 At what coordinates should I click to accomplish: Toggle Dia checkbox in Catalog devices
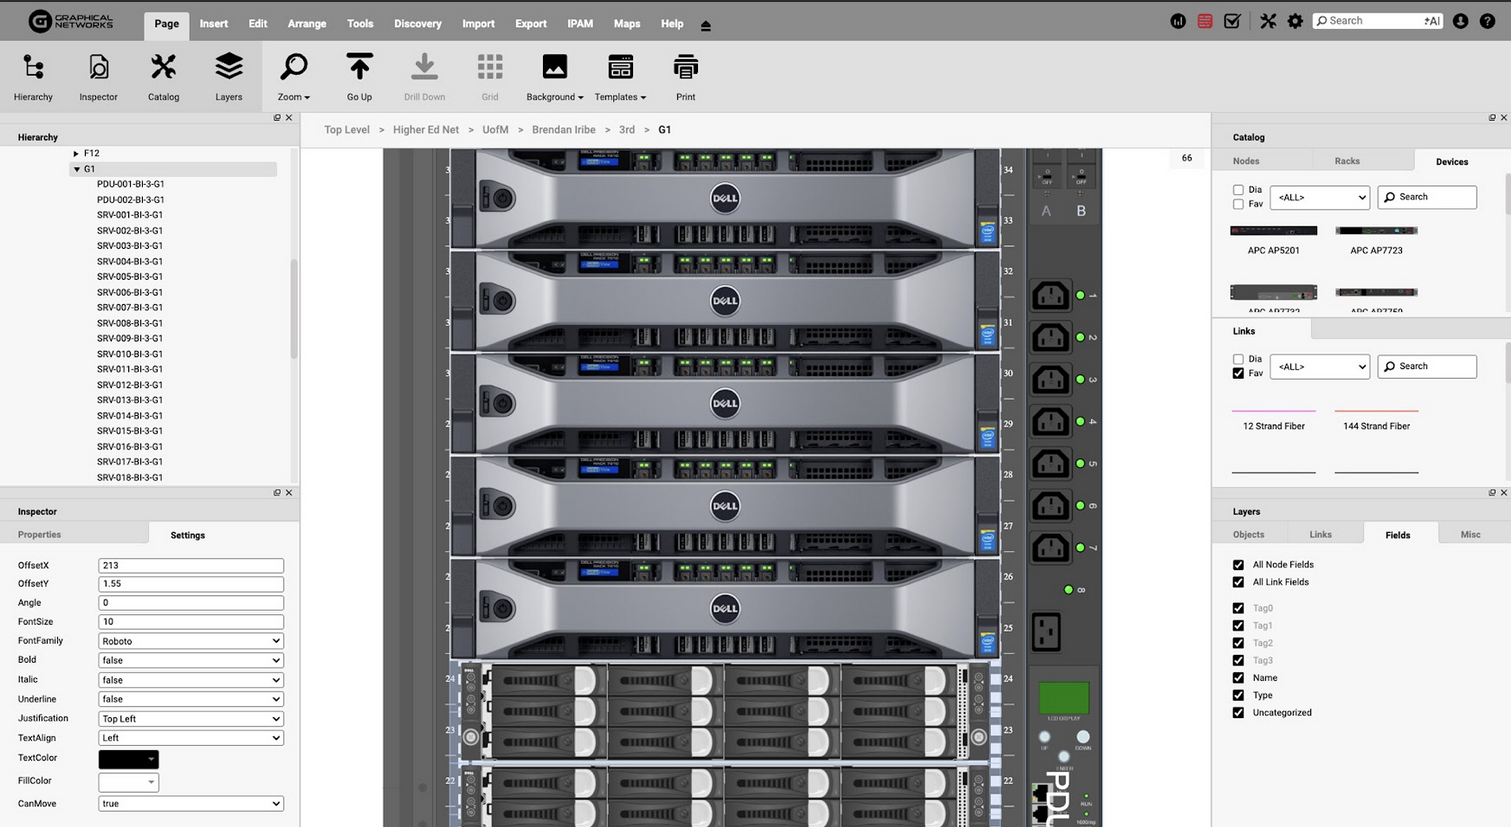click(x=1238, y=190)
